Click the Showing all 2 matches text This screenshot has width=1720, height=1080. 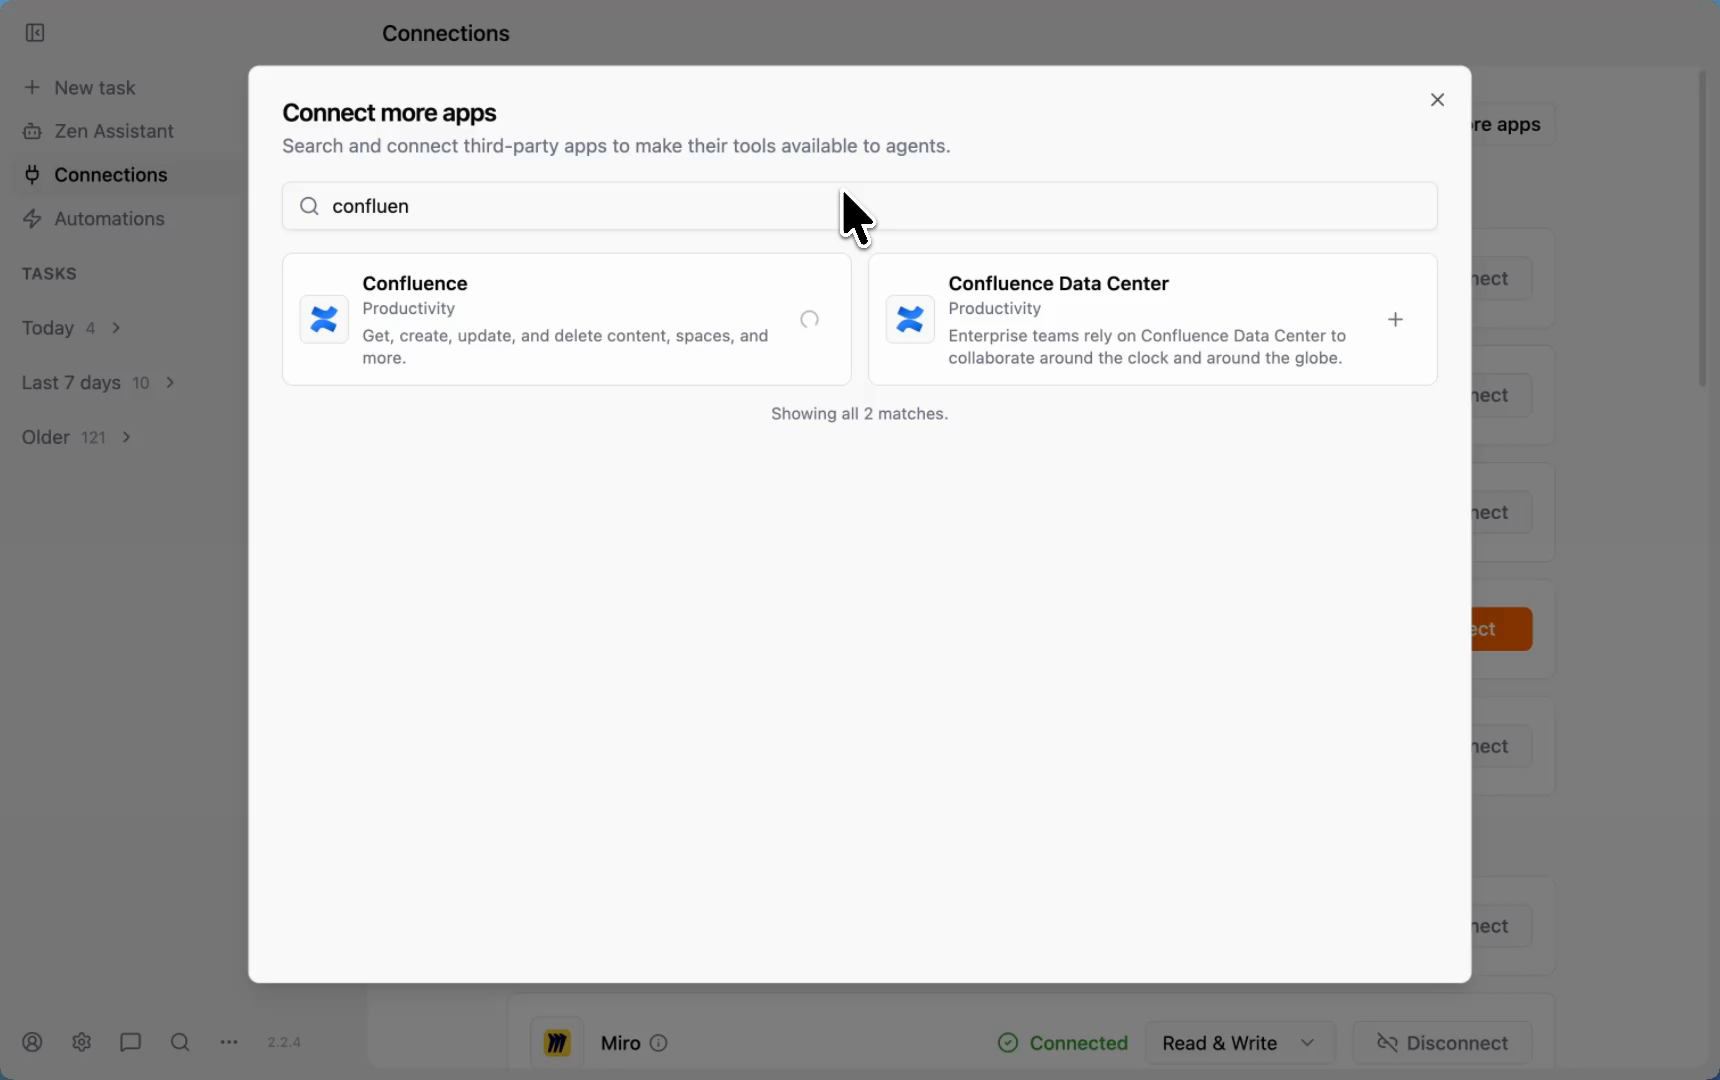click(x=859, y=413)
